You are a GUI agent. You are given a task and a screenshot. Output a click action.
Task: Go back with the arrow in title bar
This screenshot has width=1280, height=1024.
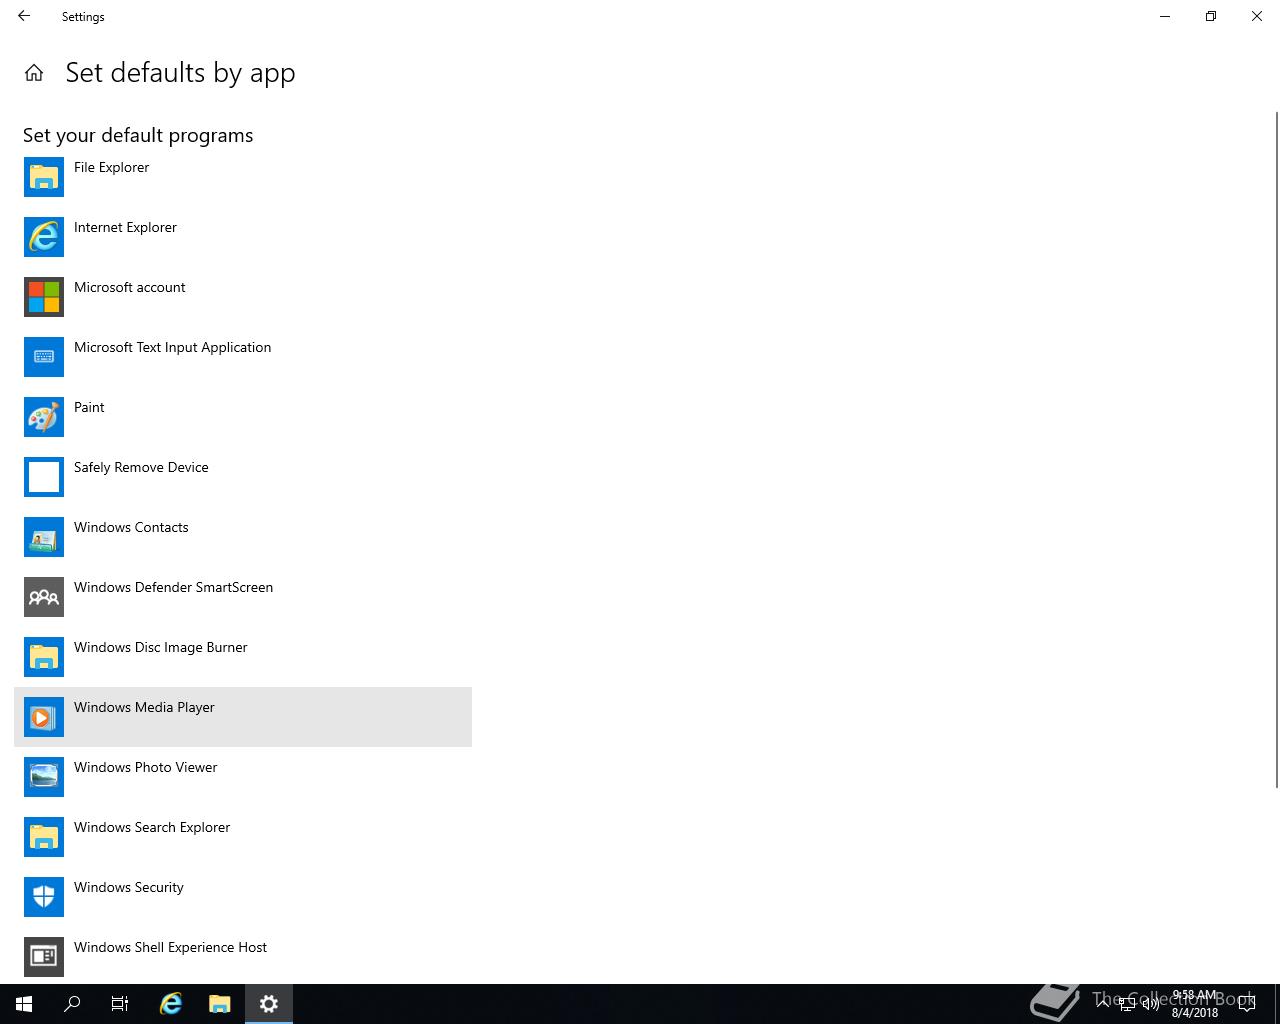tap(24, 16)
